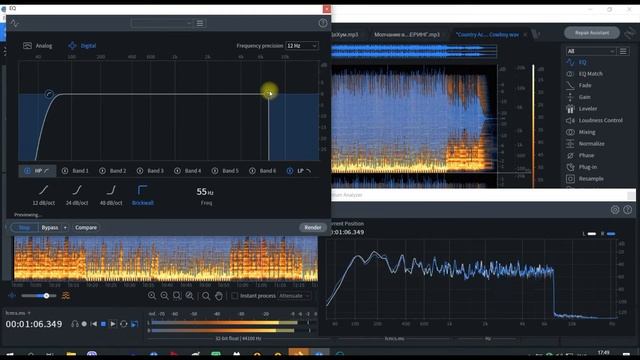Select the Brickwall filter shape
Viewport: 640px width, 360px height.
pyautogui.click(x=142, y=195)
